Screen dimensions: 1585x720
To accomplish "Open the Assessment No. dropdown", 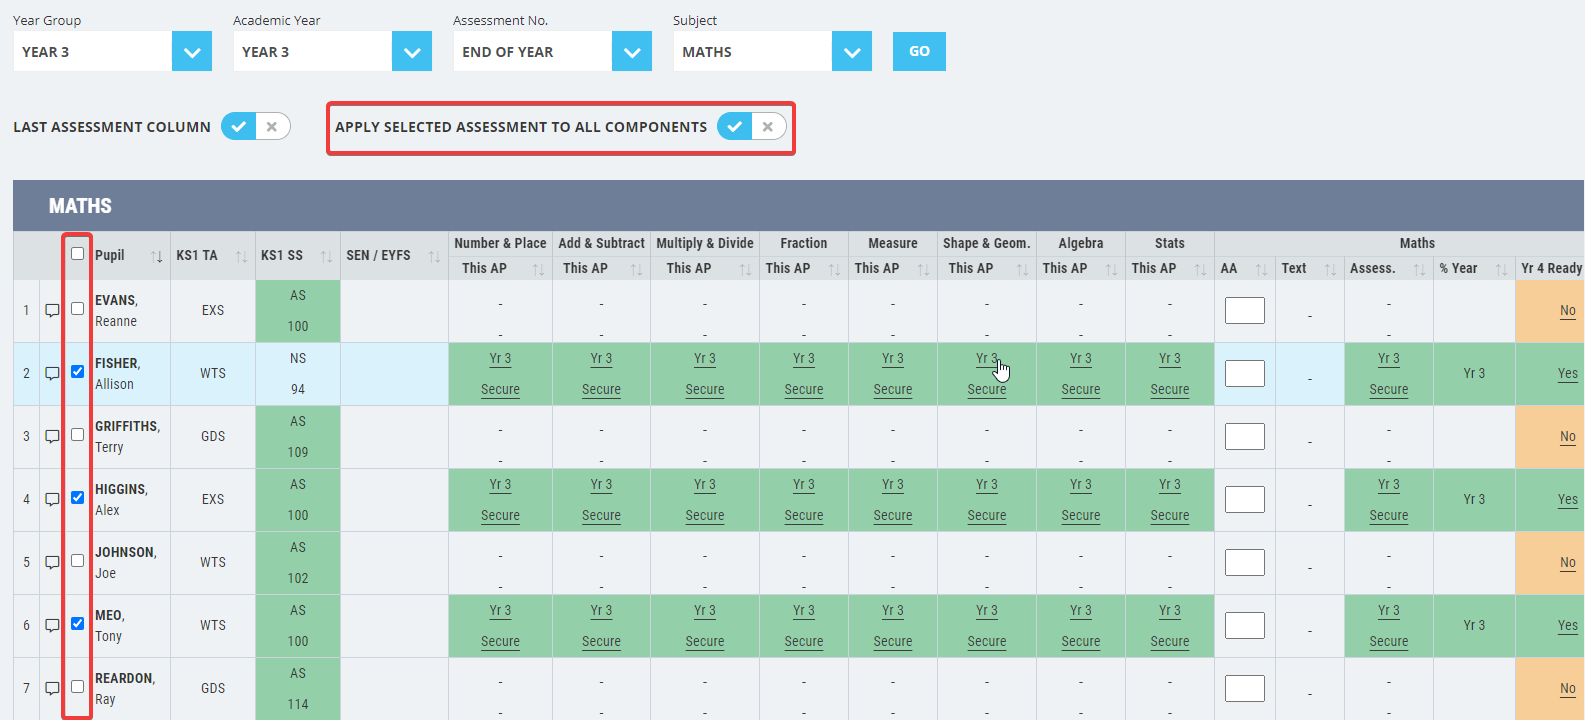I will (552, 52).
